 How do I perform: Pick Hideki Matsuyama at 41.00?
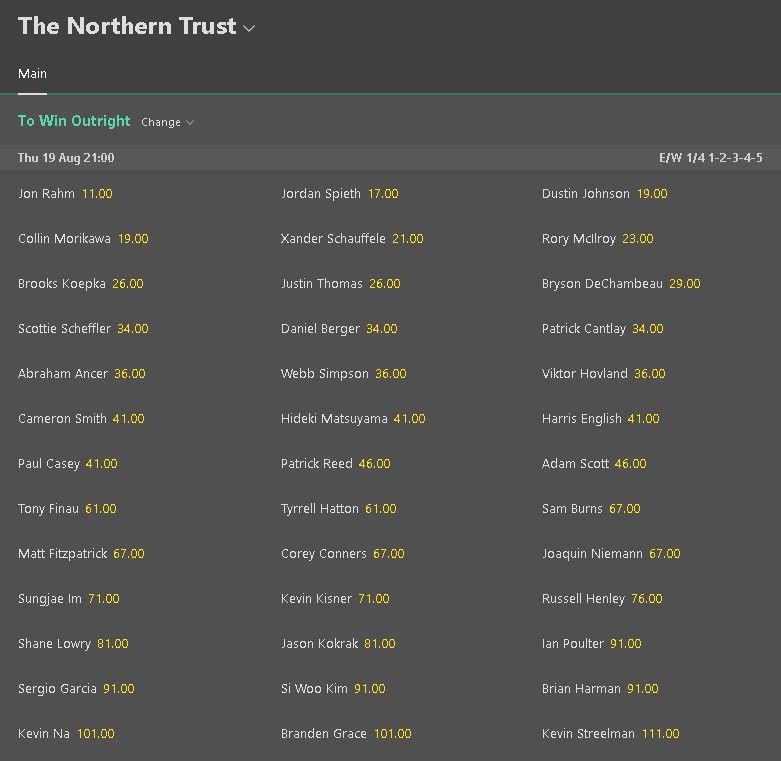(x=409, y=419)
